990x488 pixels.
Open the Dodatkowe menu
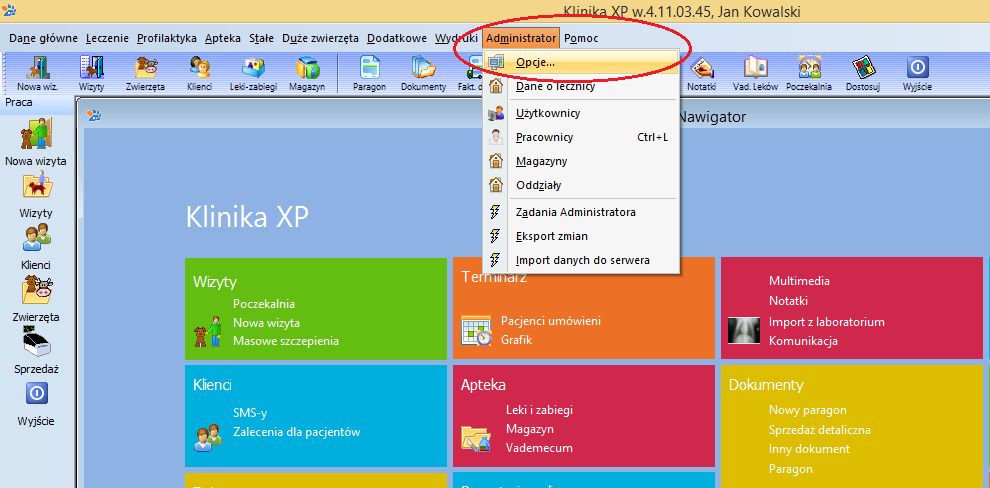pos(397,39)
